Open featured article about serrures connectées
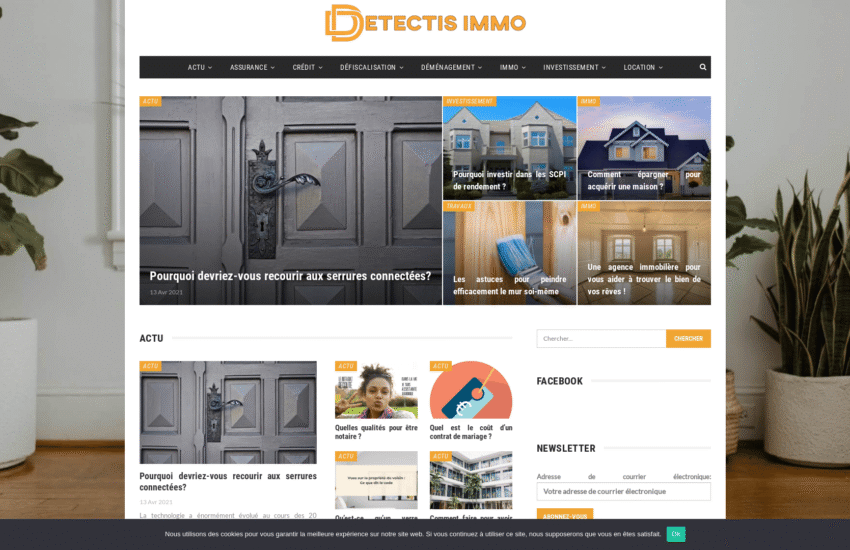 coord(290,276)
